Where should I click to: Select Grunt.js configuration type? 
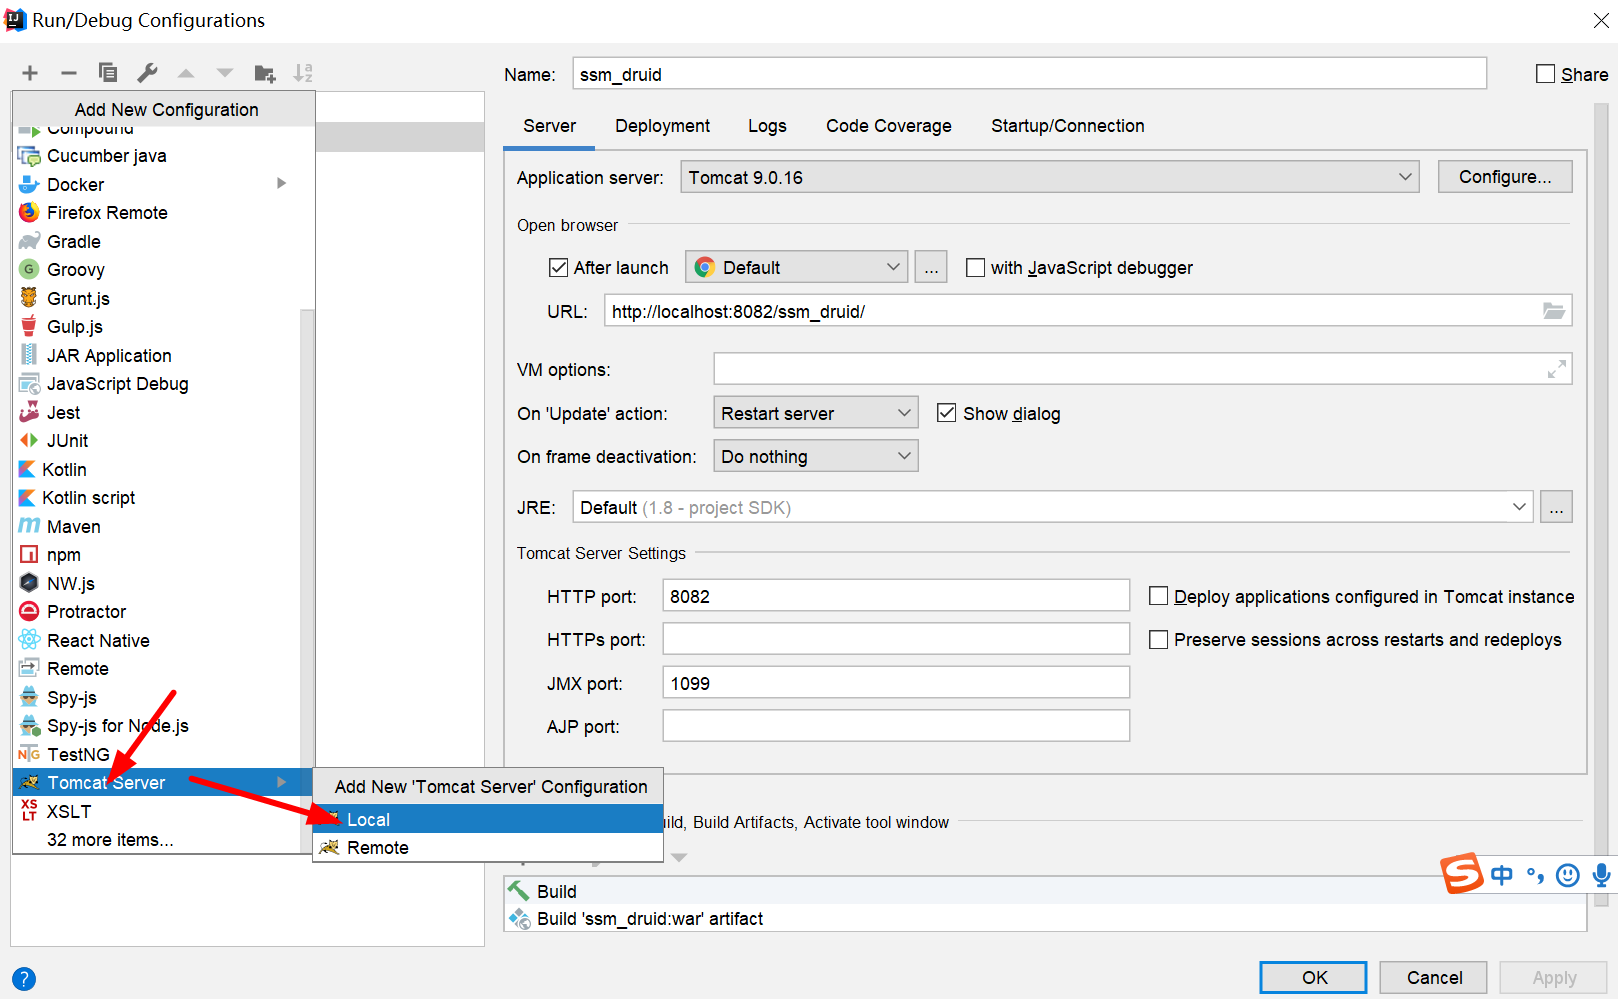(x=156, y=299)
